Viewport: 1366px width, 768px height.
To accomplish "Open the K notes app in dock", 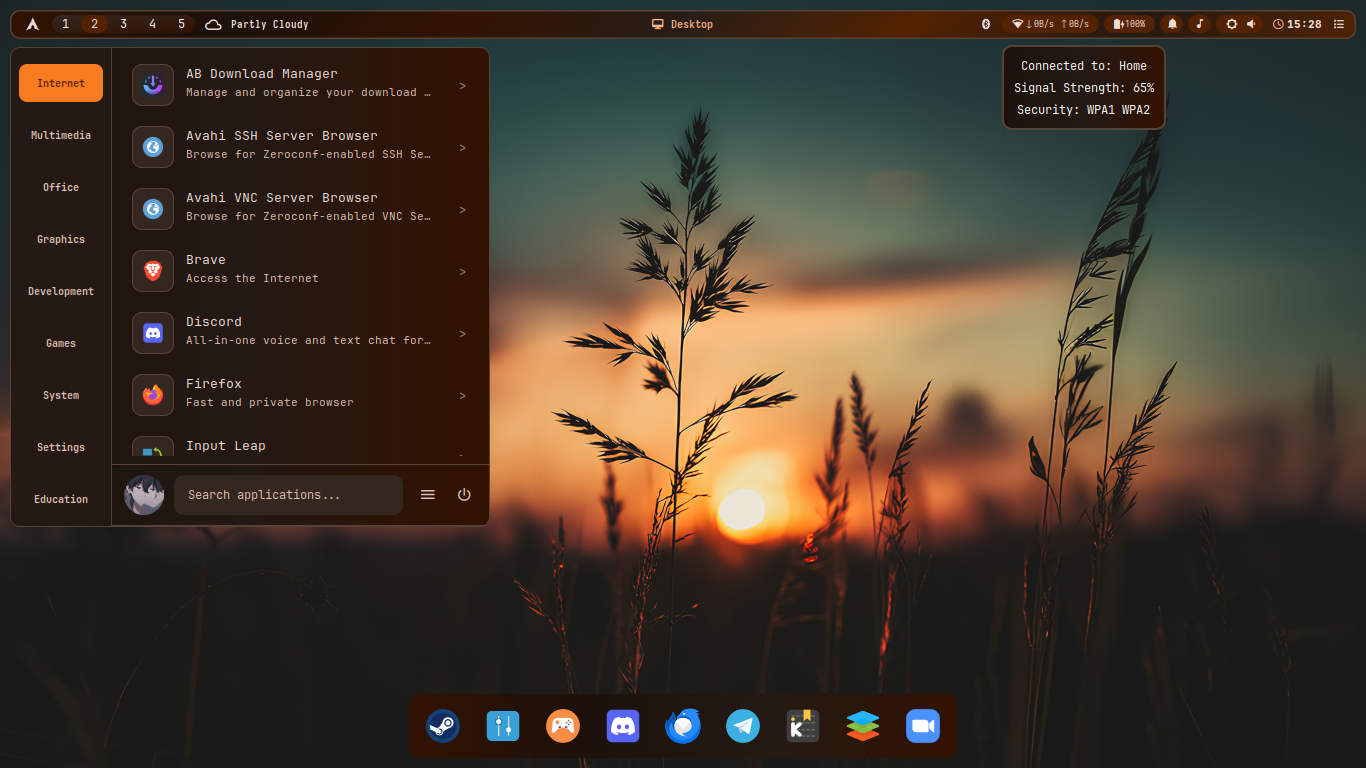I will [x=803, y=726].
